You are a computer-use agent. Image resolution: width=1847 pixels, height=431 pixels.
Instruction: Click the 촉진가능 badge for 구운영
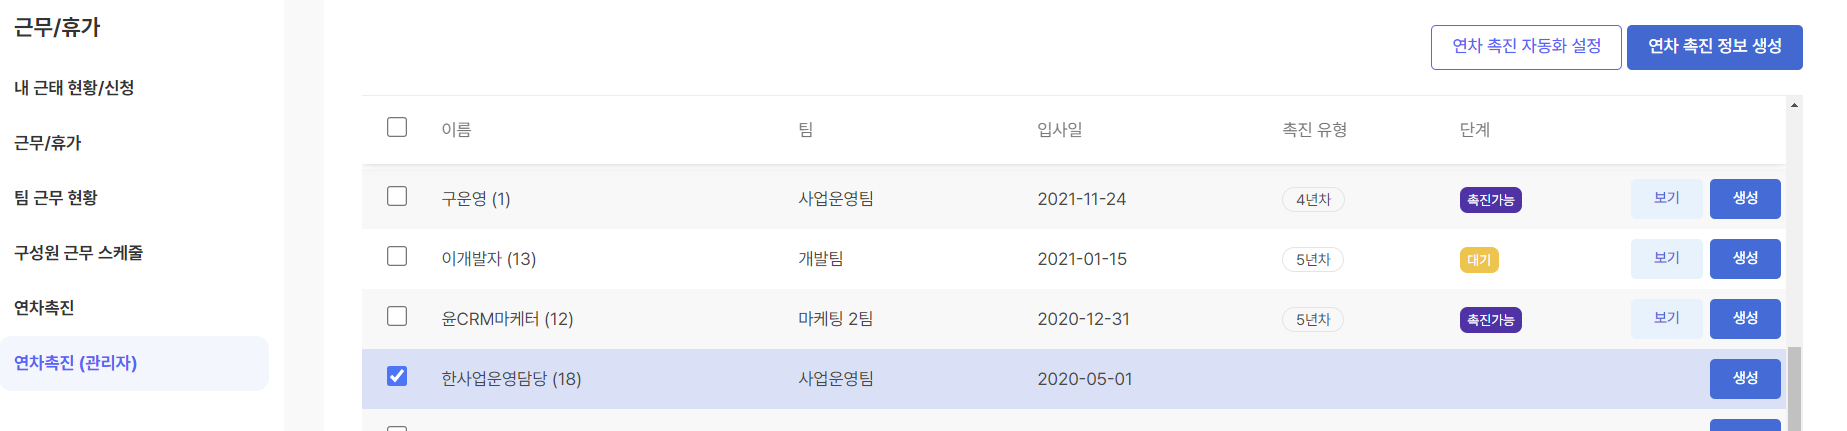1490,200
